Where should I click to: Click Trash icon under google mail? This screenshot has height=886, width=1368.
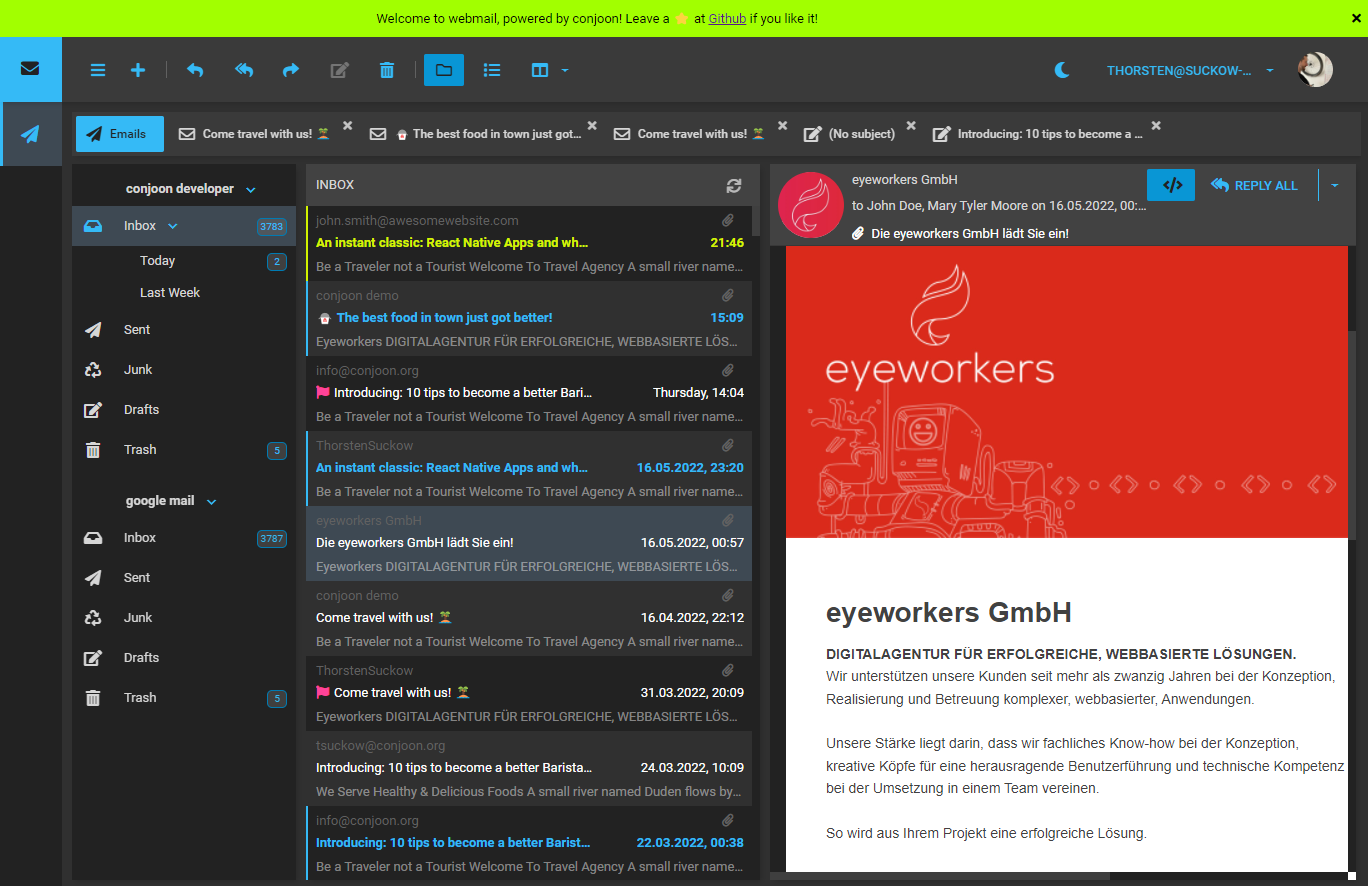pyautogui.click(x=93, y=698)
